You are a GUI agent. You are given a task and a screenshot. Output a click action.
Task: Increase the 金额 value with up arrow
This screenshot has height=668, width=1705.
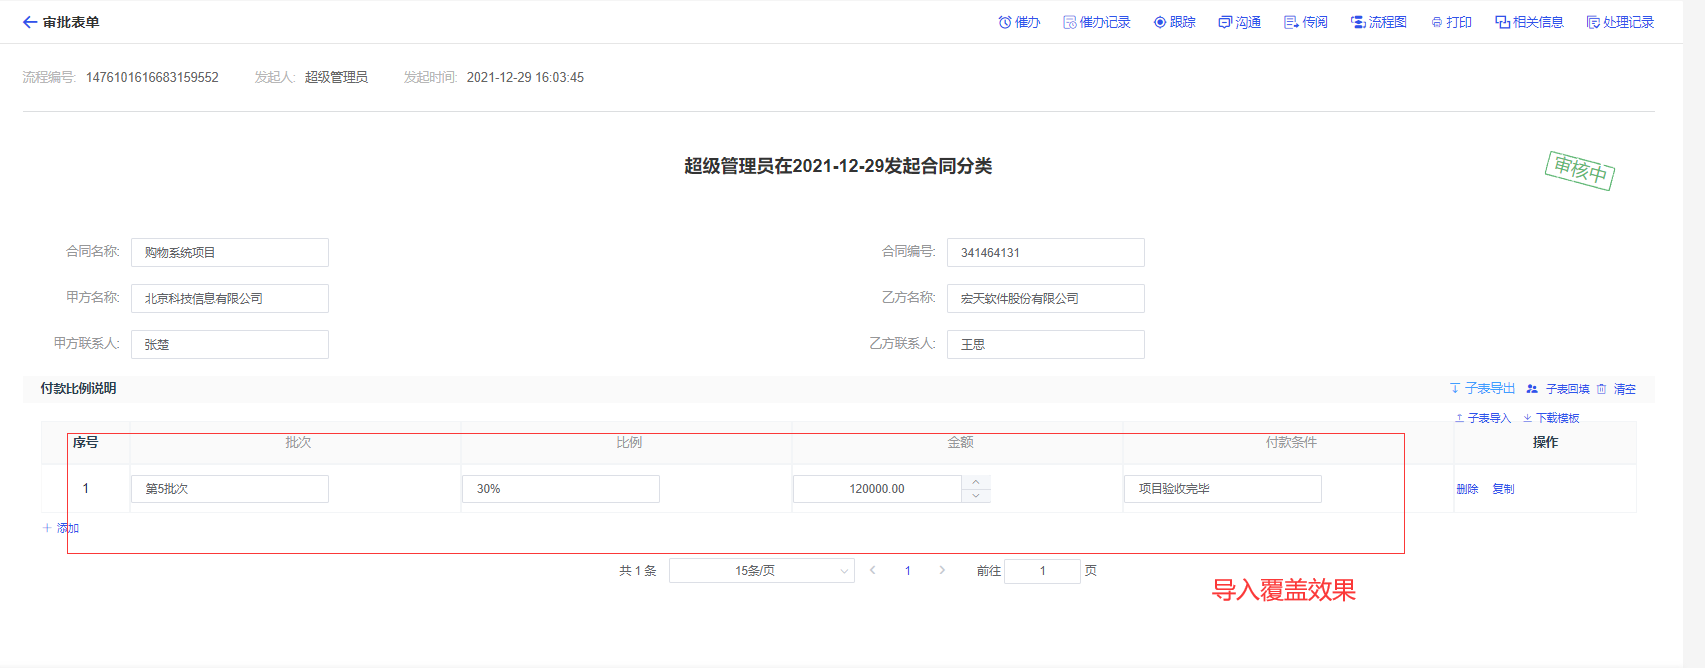click(x=976, y=482)
